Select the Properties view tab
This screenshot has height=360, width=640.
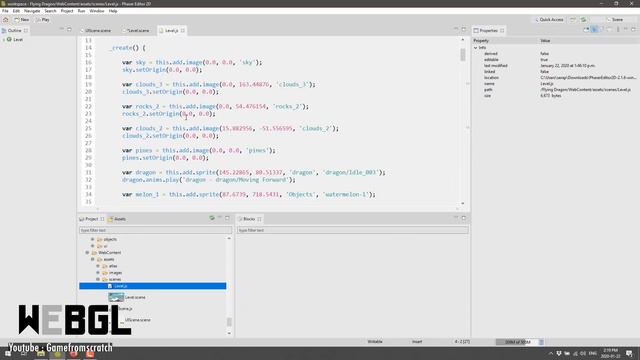pos(488,31)
